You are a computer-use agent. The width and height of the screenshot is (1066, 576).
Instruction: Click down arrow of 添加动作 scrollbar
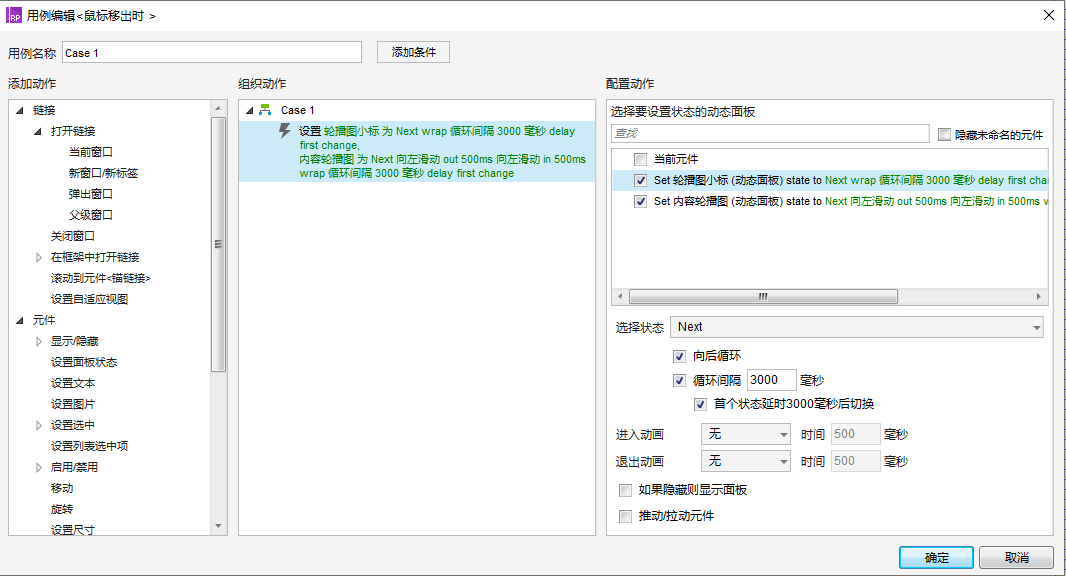pos(218,526)
